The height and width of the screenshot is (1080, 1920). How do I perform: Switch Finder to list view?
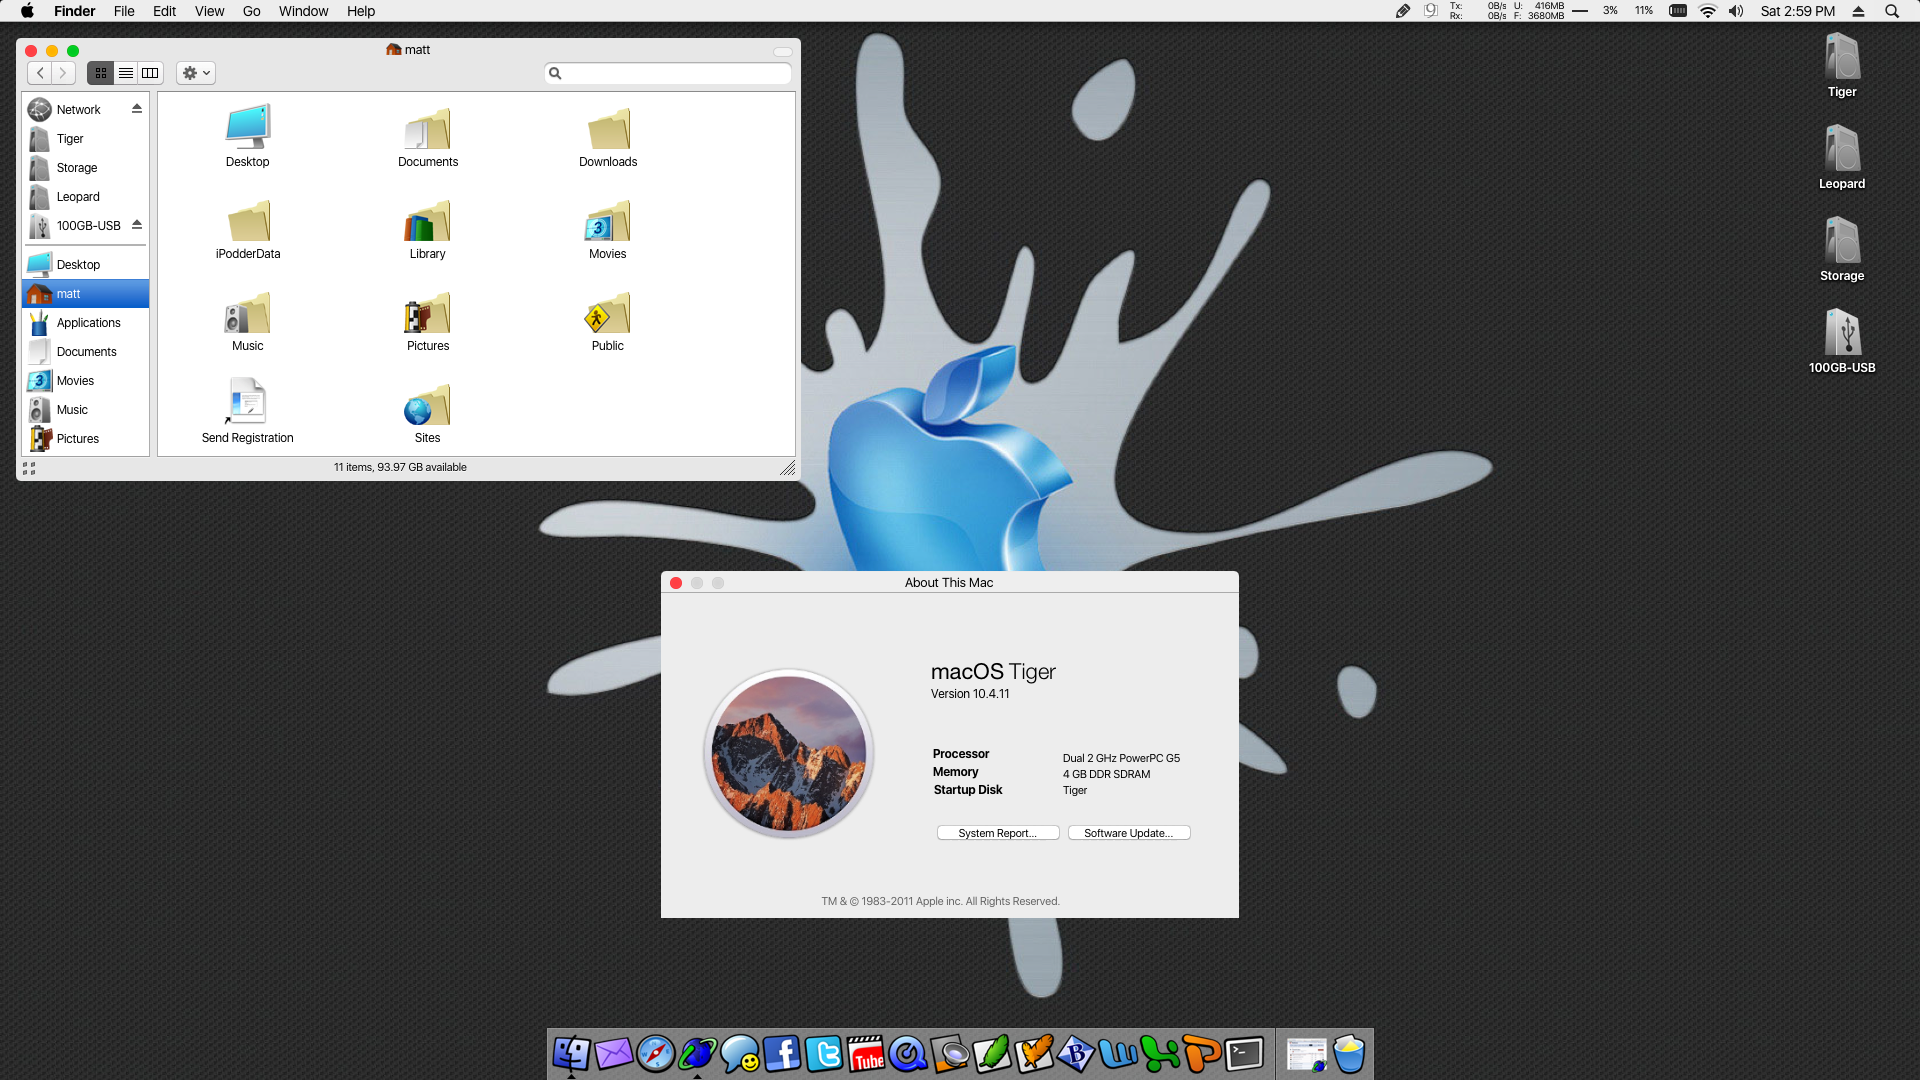125,73
